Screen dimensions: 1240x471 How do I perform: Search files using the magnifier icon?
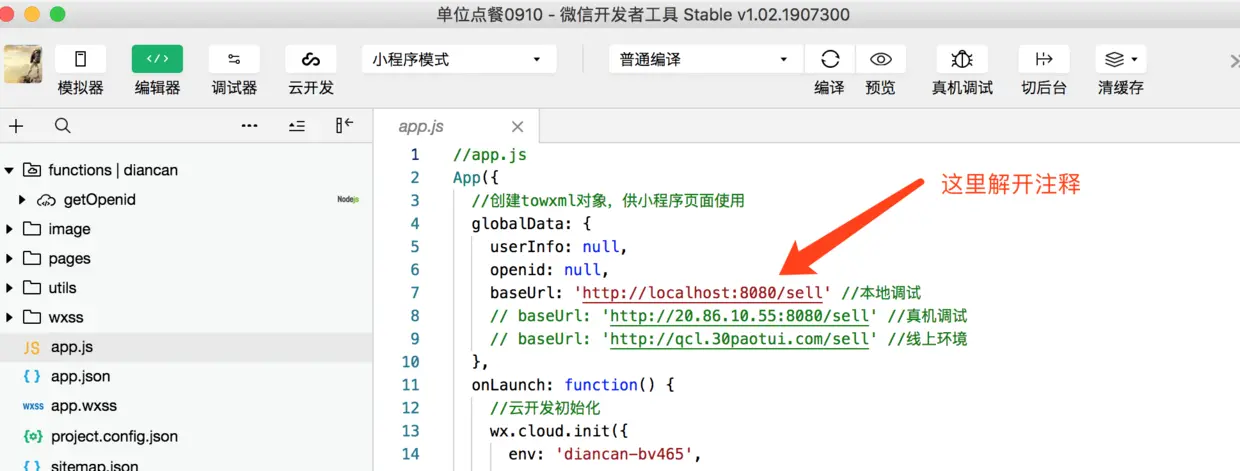62,126
